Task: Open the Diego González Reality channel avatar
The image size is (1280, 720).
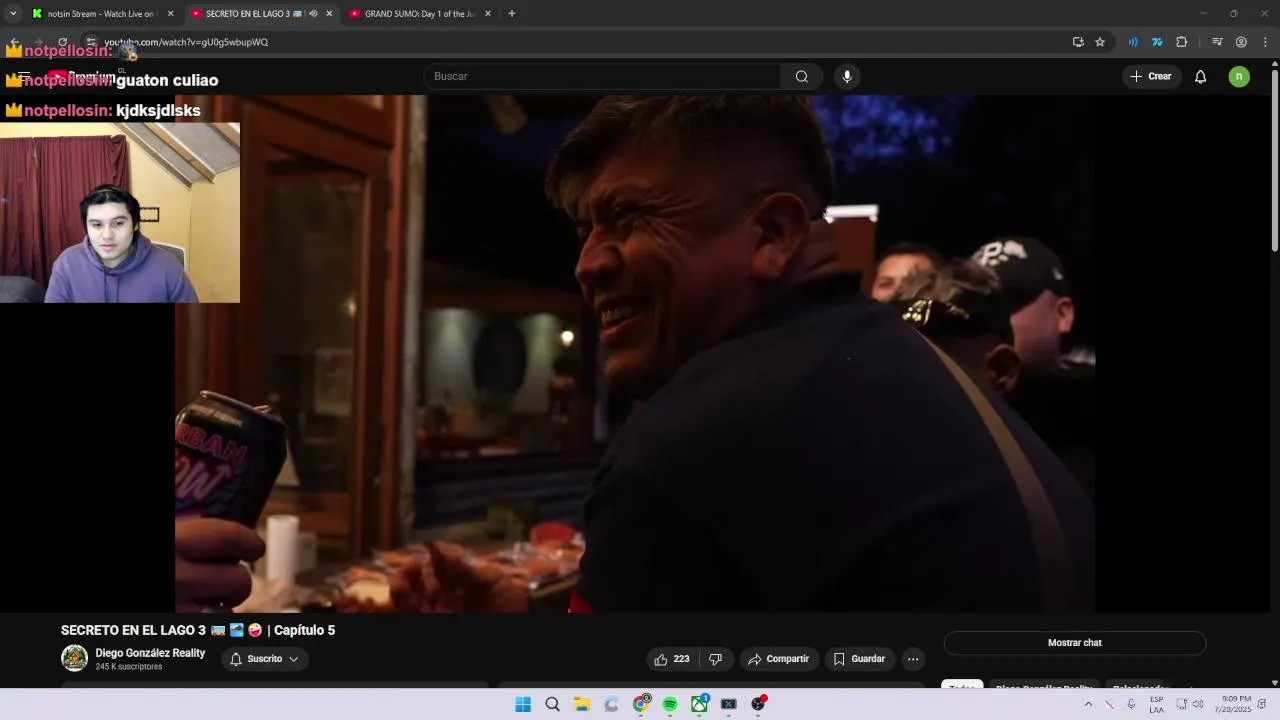Action: [x=74, y=658]
